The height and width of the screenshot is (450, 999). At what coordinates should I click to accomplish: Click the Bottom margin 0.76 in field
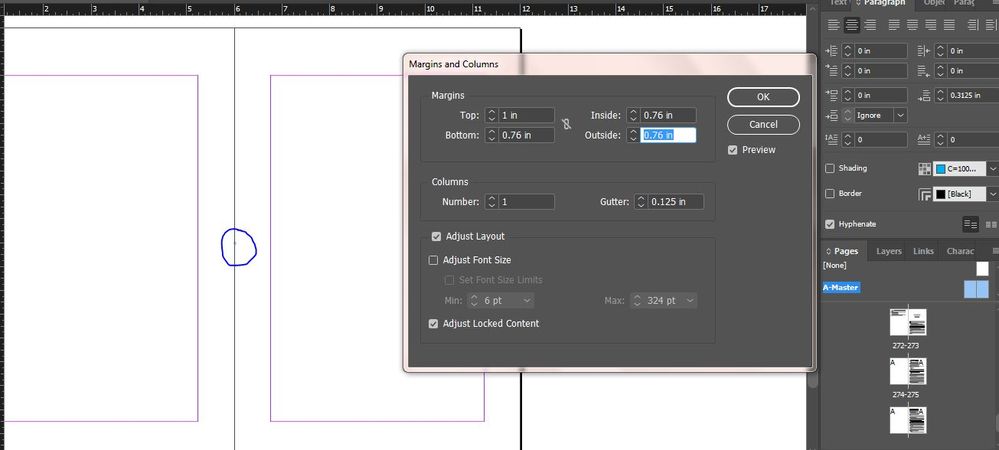tap(526, 135)
